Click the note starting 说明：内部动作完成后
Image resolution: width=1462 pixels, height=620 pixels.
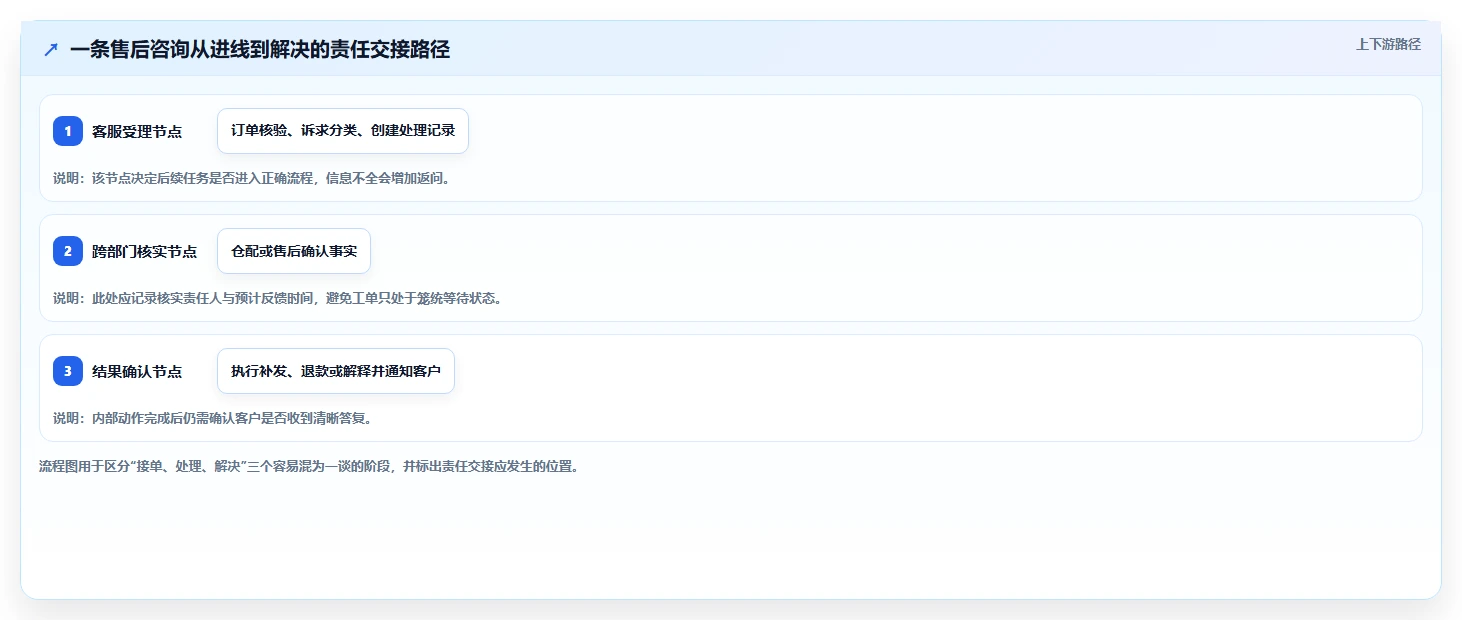pyautogui.click(x=212, y=418)
